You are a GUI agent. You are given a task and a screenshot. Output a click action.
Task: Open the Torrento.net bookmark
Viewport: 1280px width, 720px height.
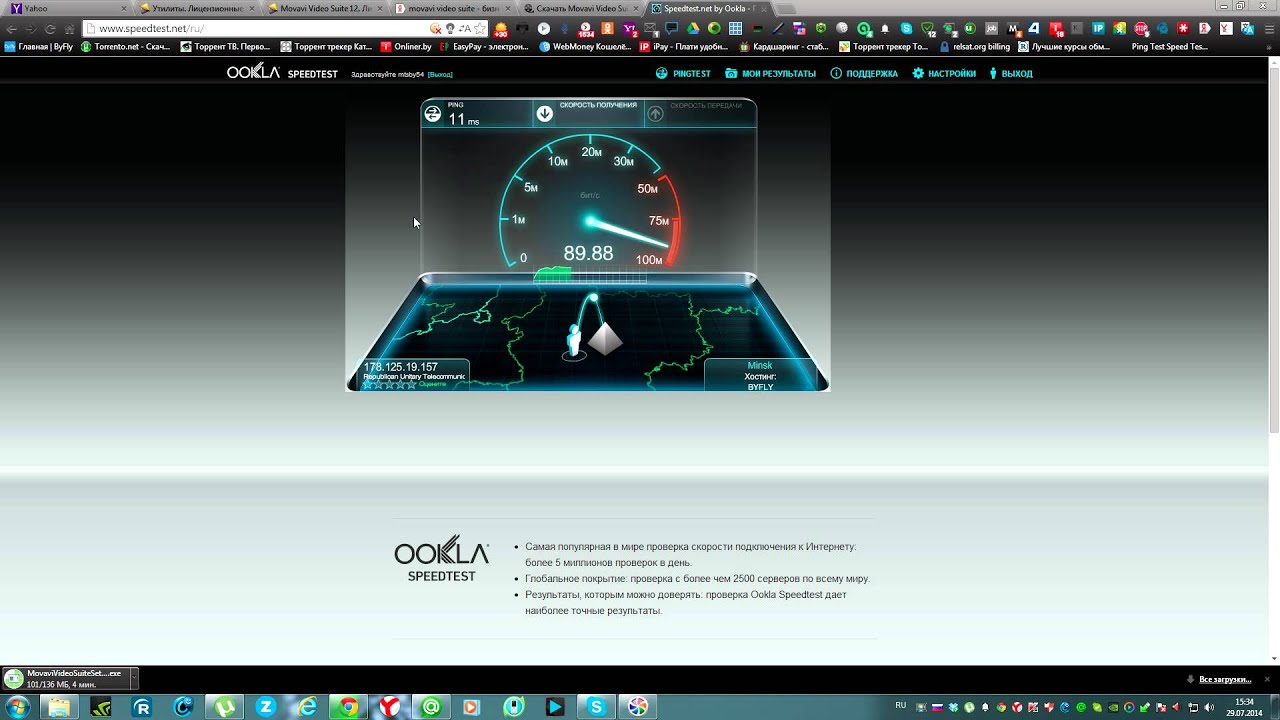coord(126,46)
